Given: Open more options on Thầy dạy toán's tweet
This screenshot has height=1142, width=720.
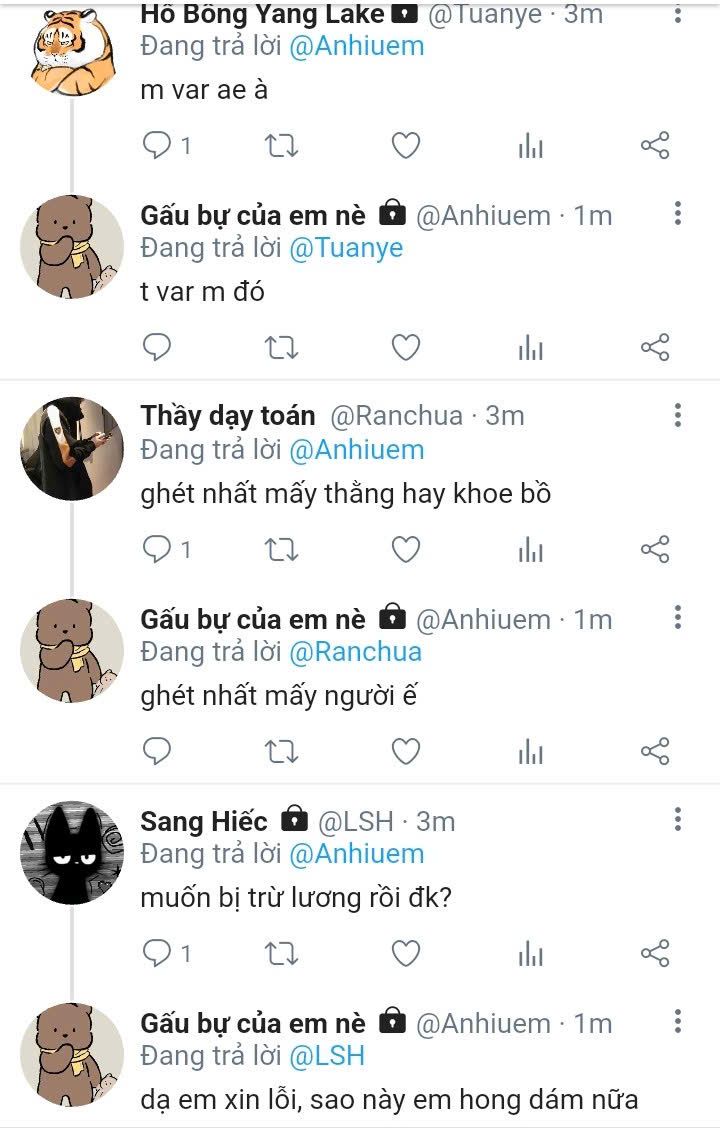Looking at the screenshot, I should [678, 416].
